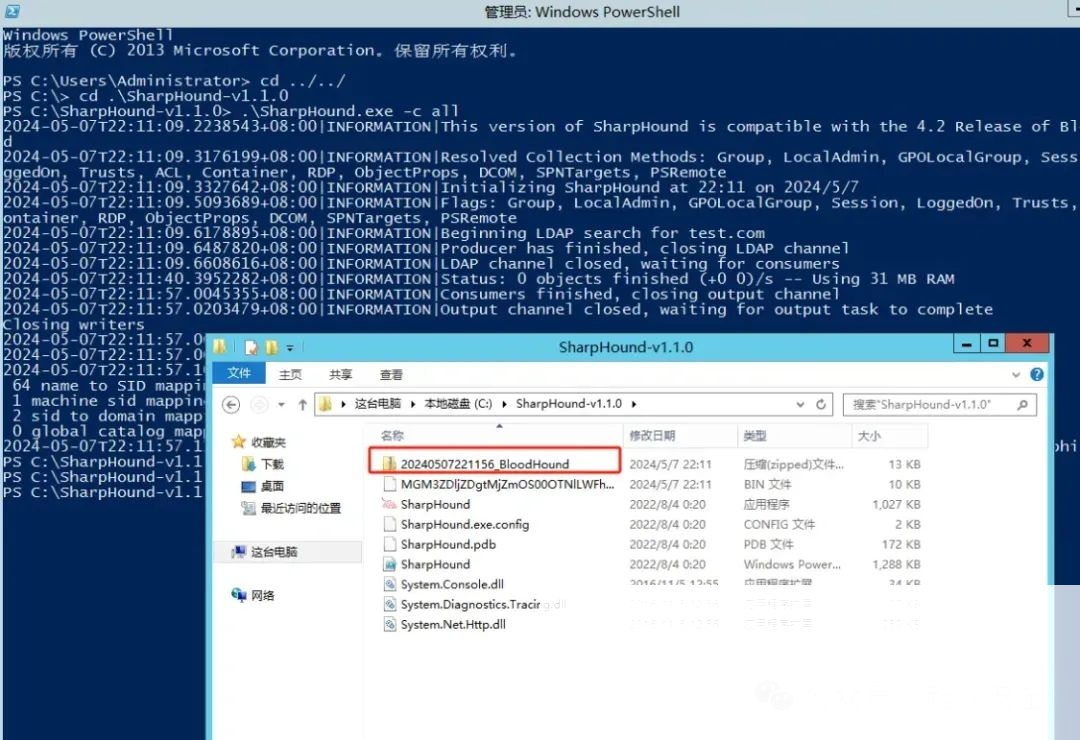1080x740 pixels.
Task: Select SharpHound.pdb file
Action: (448, 544)
